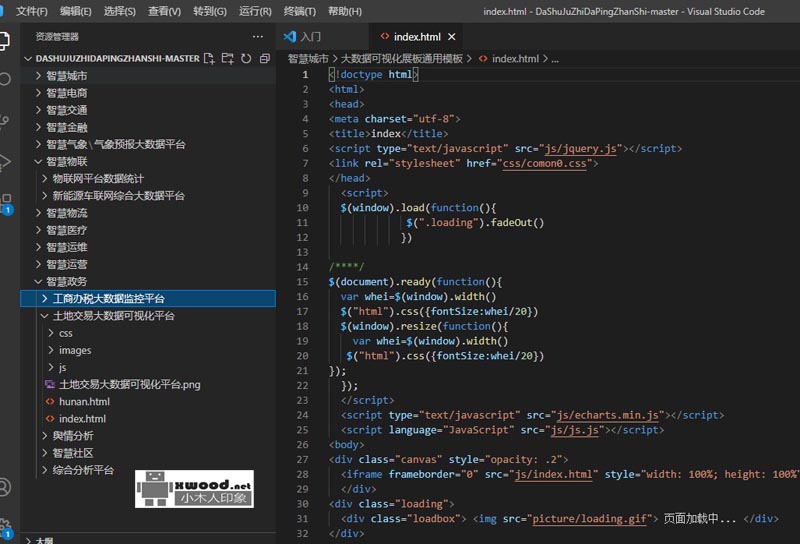The height and width of the screenshot is (544, 800).
Task: Expand the 智慧医疗 folder
Action: click(148, 230)
